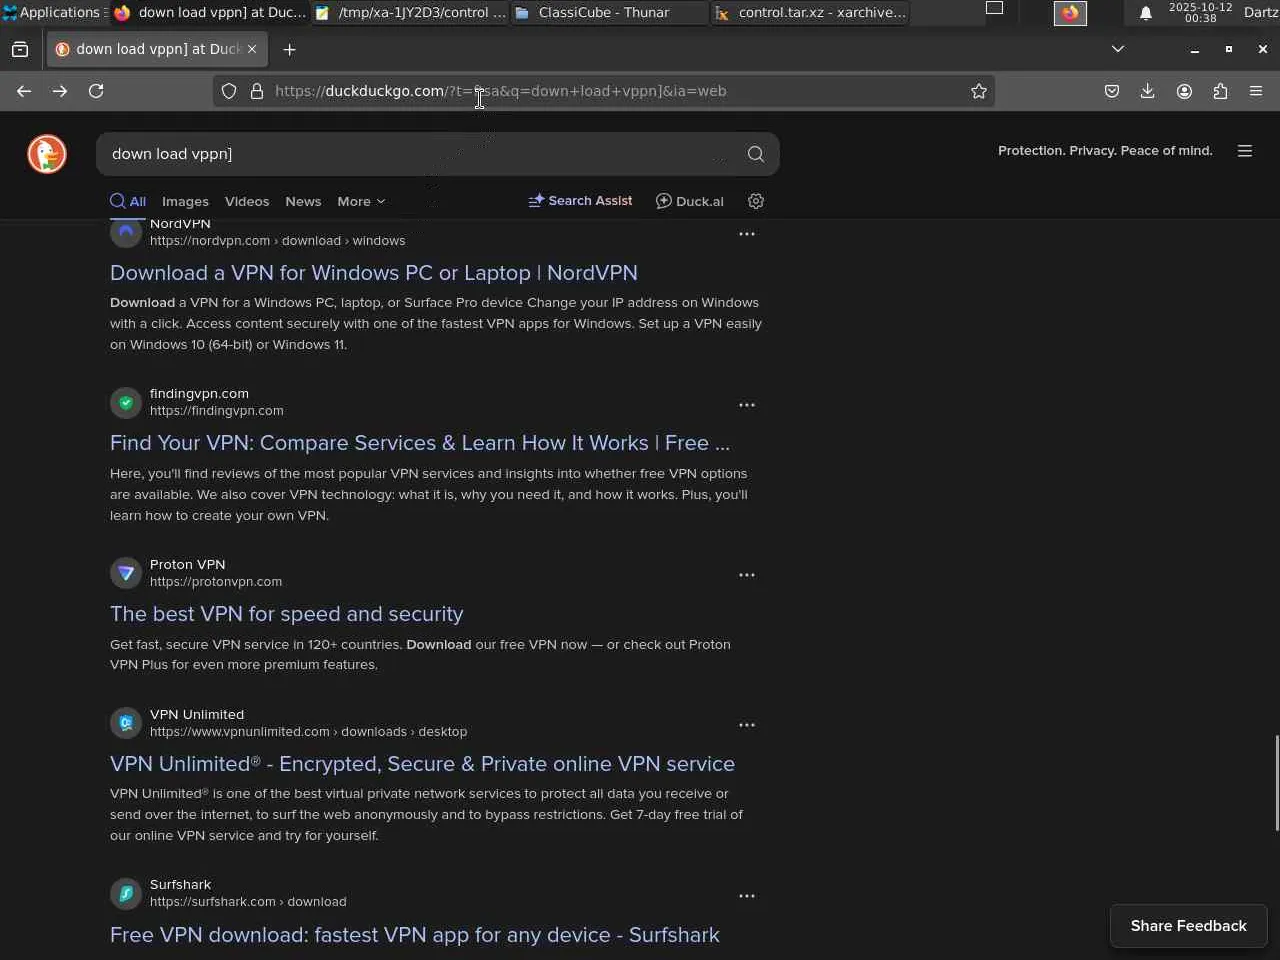Click the workspace switcher box in the top panel

coord(994,8)
